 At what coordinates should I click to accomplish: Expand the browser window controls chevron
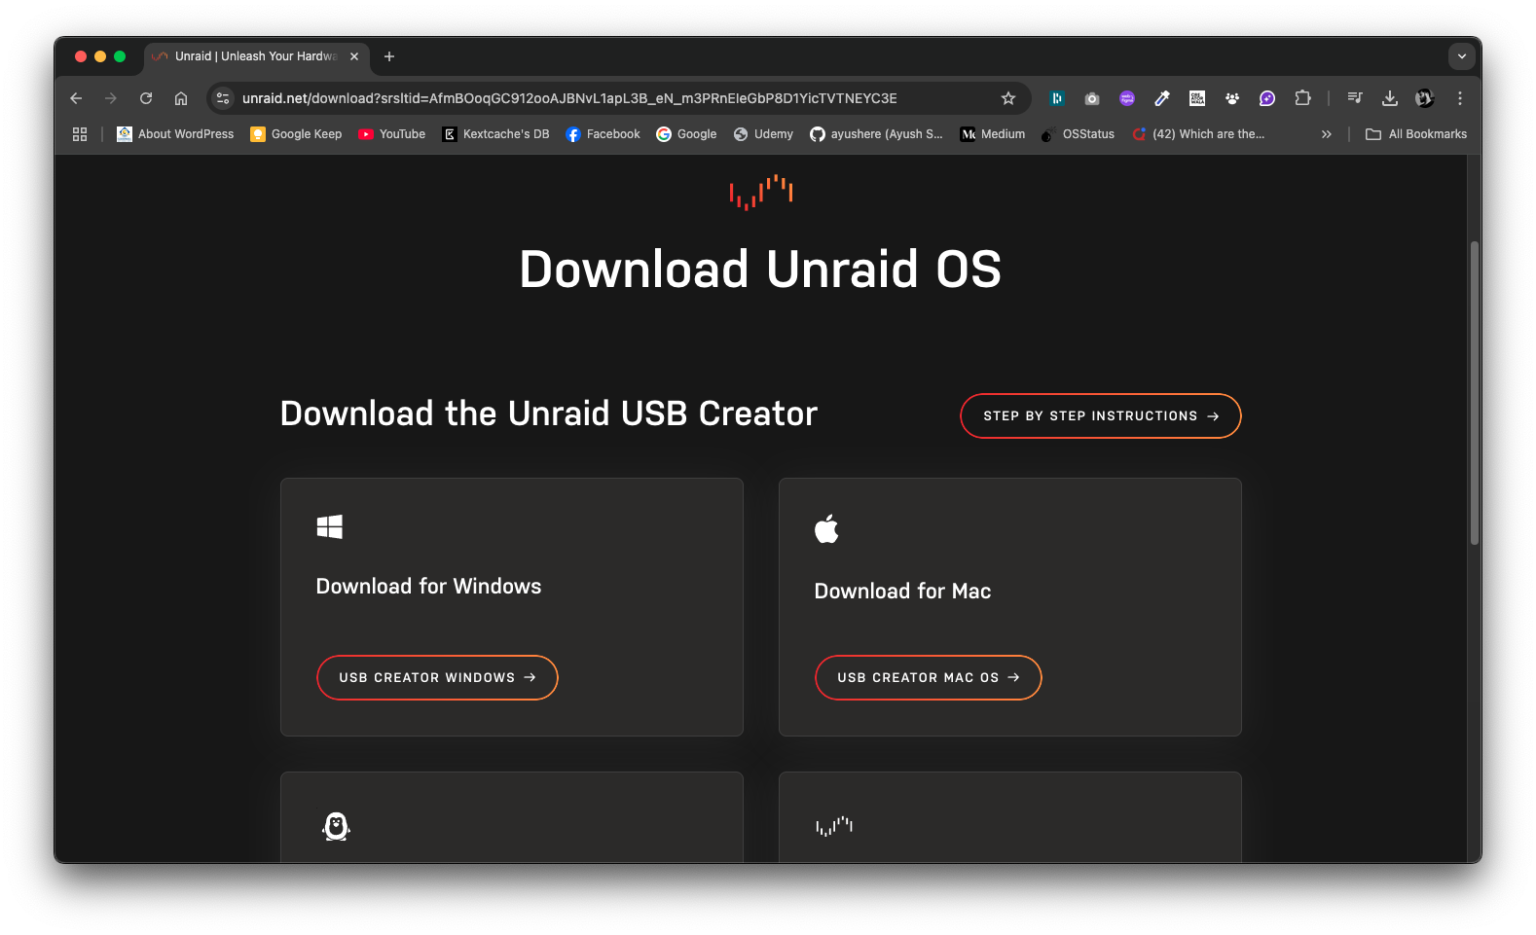pyautogui.click(x=1461, y=56)
